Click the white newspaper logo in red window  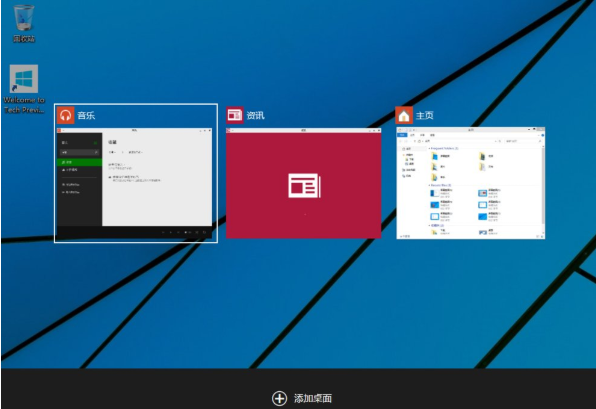304,185
